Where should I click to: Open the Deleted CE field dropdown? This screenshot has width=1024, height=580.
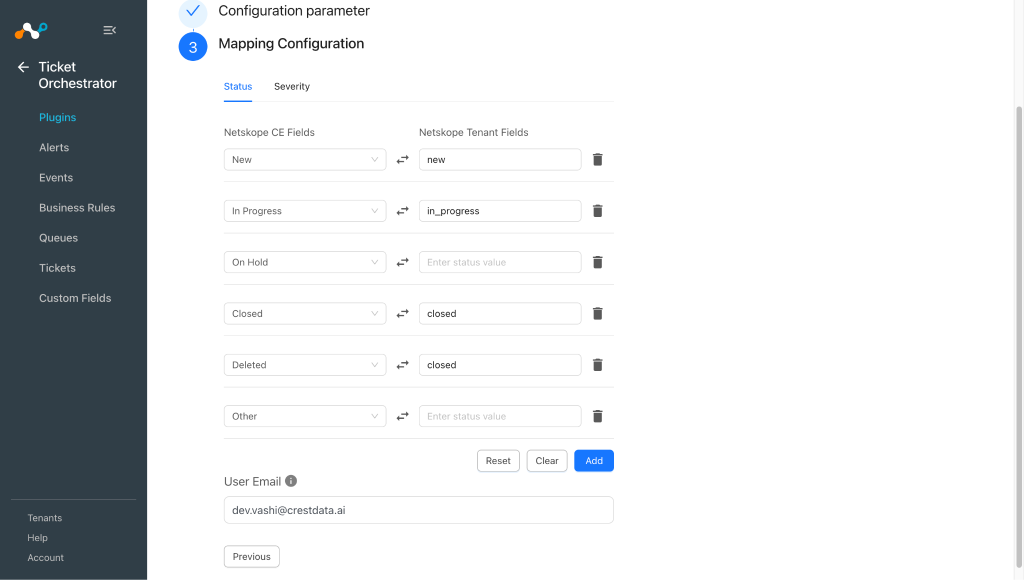click(305, 364)
